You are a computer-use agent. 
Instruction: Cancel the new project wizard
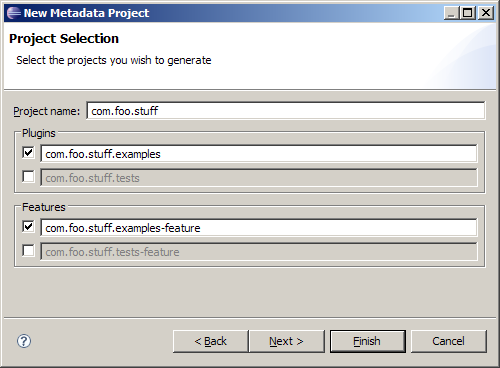point(449,341)
